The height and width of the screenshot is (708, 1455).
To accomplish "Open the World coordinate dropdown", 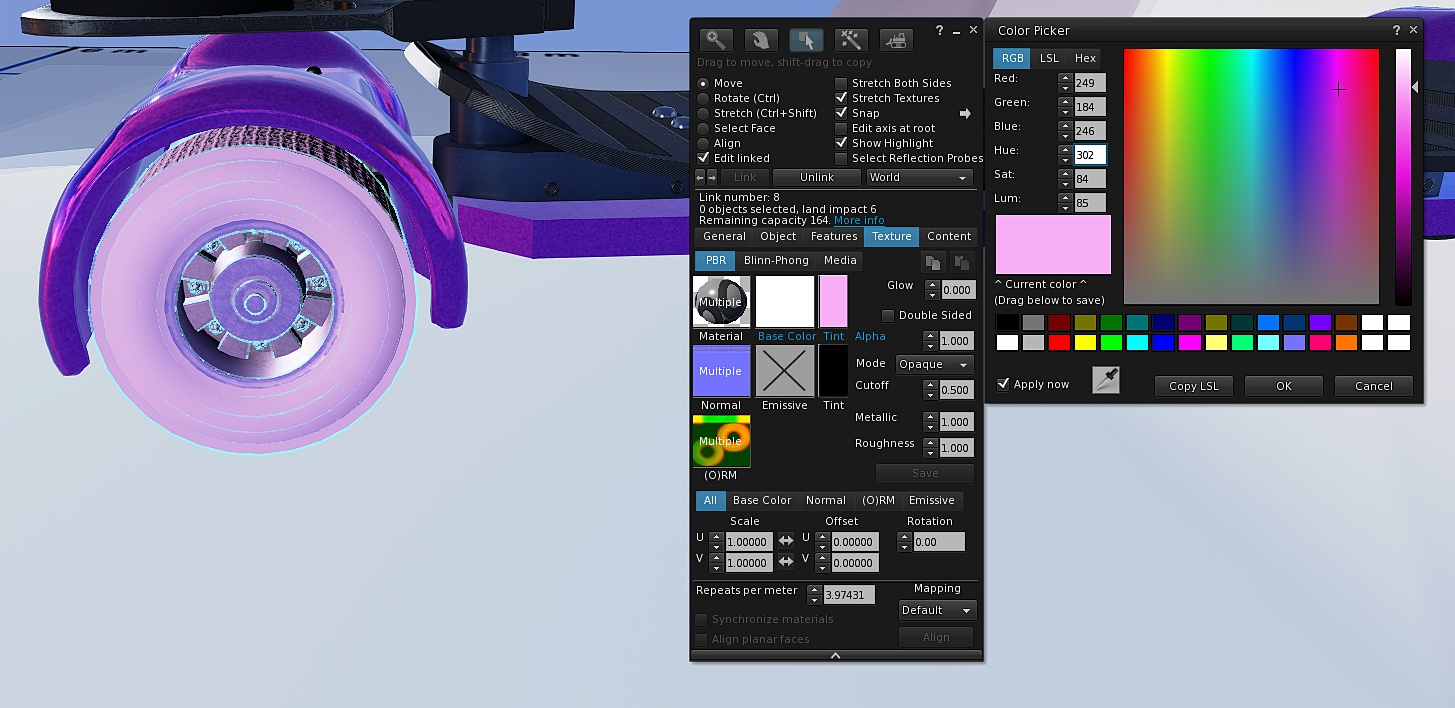I will coord(919,178).
